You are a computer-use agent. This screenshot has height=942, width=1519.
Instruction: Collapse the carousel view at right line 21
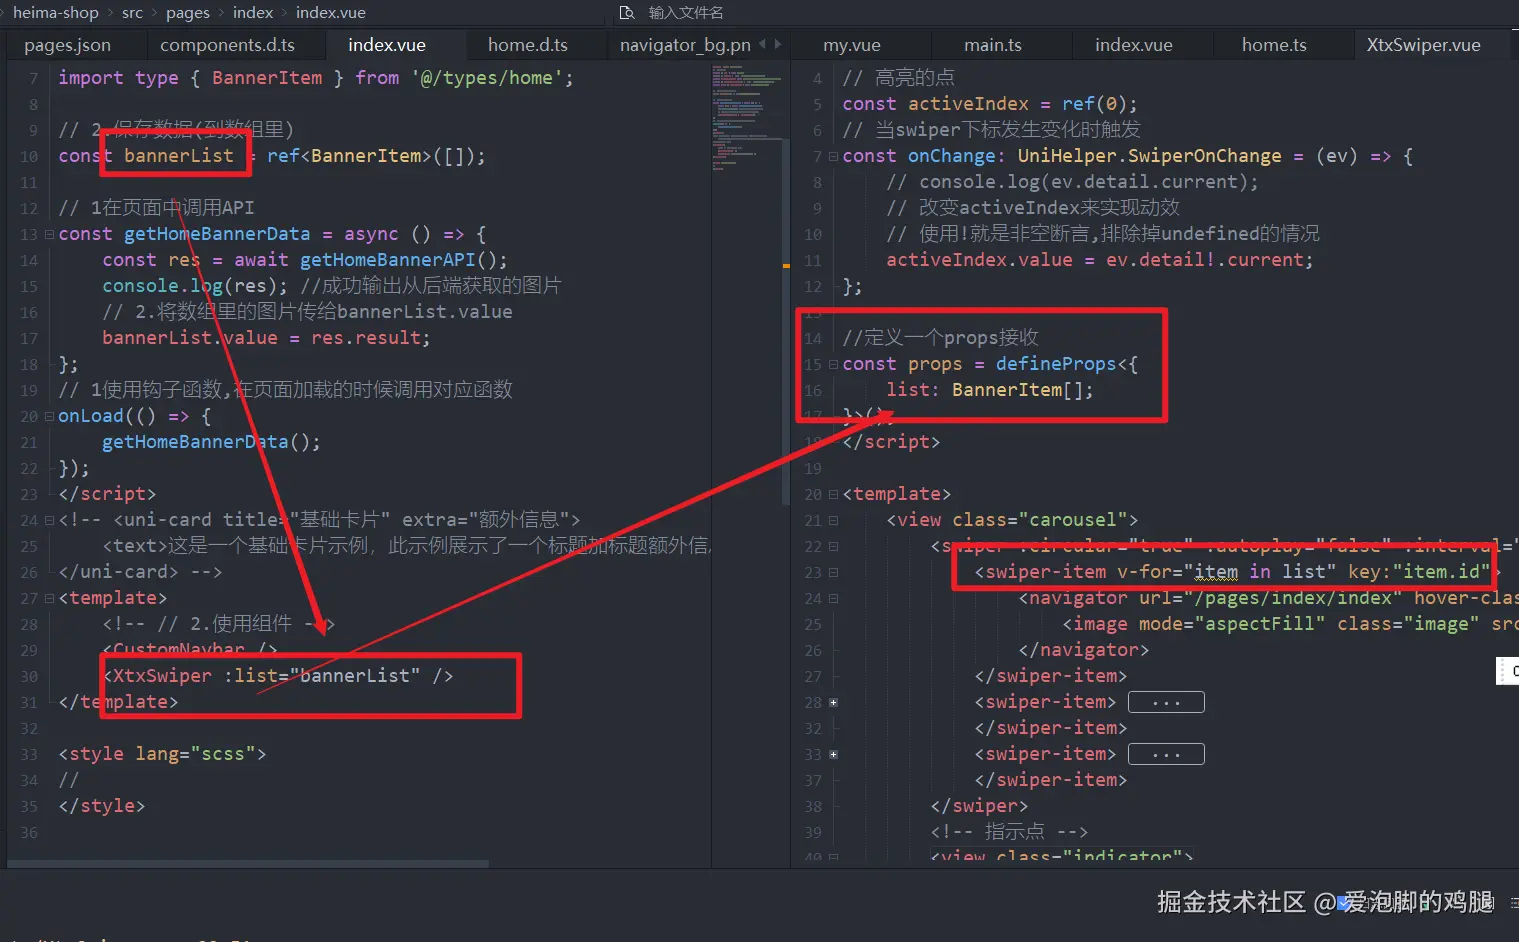tap(832, 520)
